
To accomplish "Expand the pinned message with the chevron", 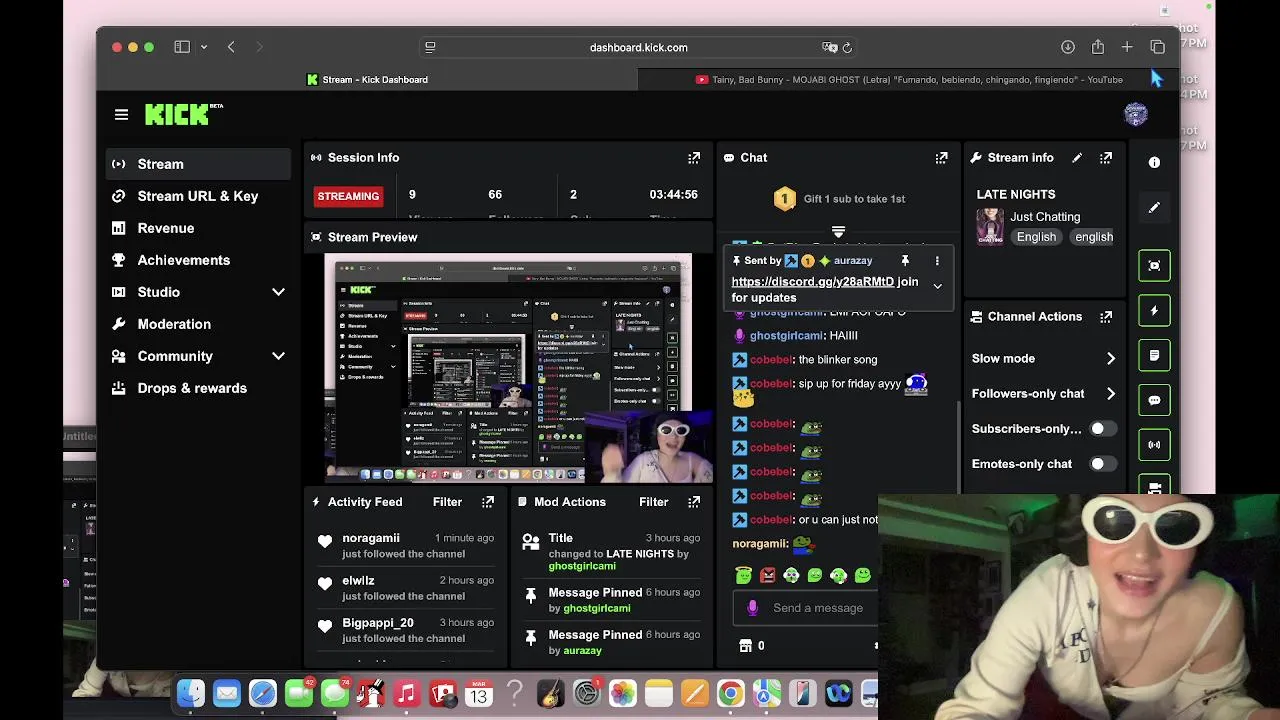I will point(937,287).
